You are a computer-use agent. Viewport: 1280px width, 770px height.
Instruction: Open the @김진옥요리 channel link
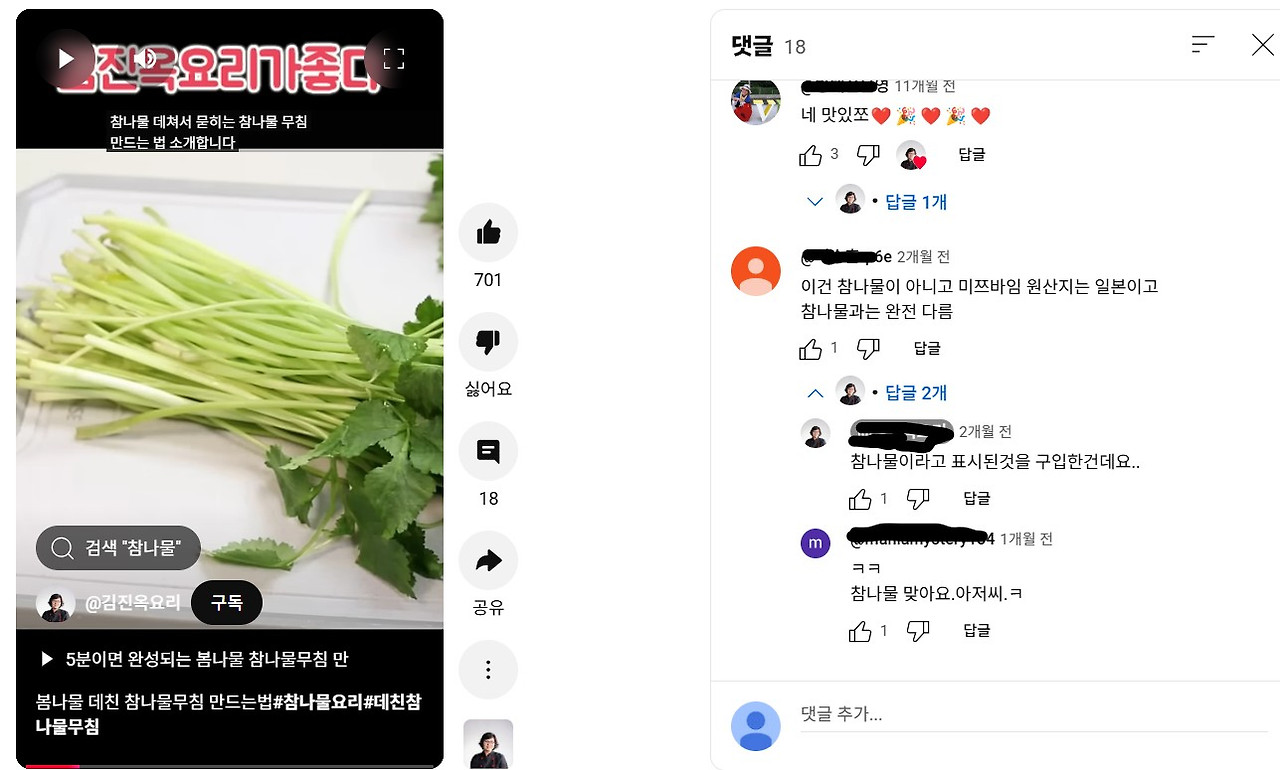coord(132,603)
